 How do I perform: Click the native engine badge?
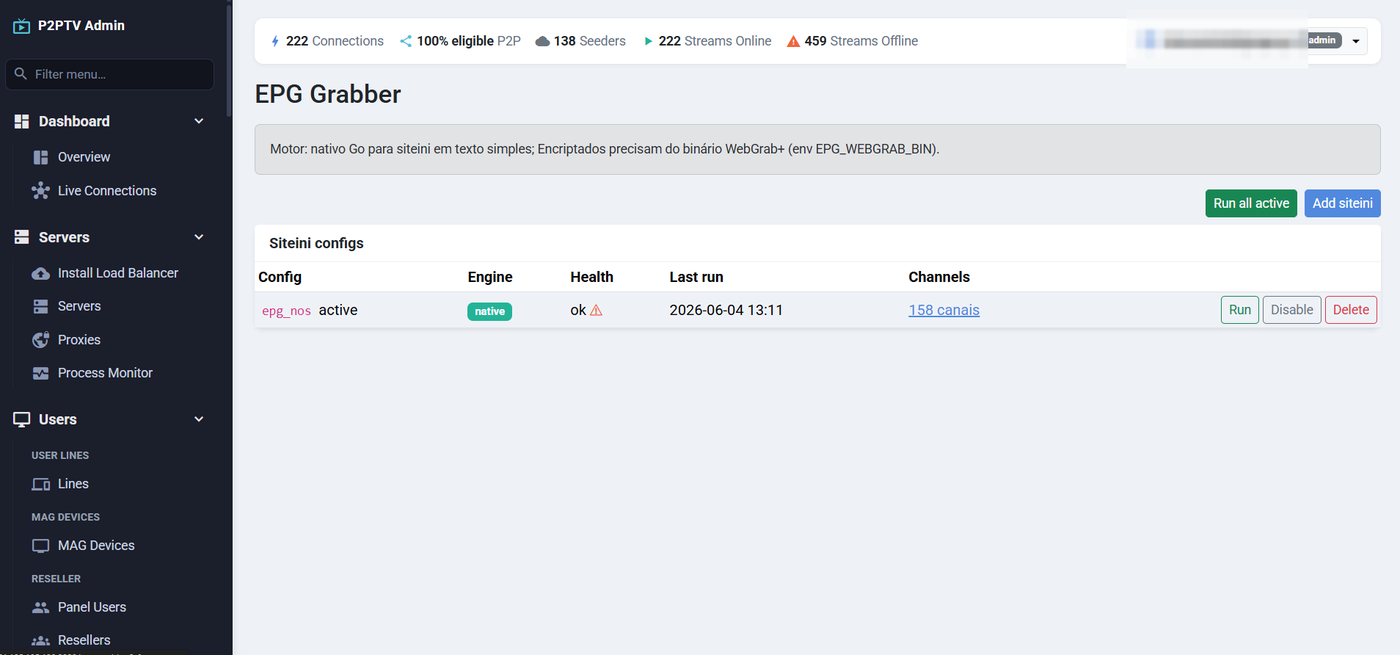(490, 311)
